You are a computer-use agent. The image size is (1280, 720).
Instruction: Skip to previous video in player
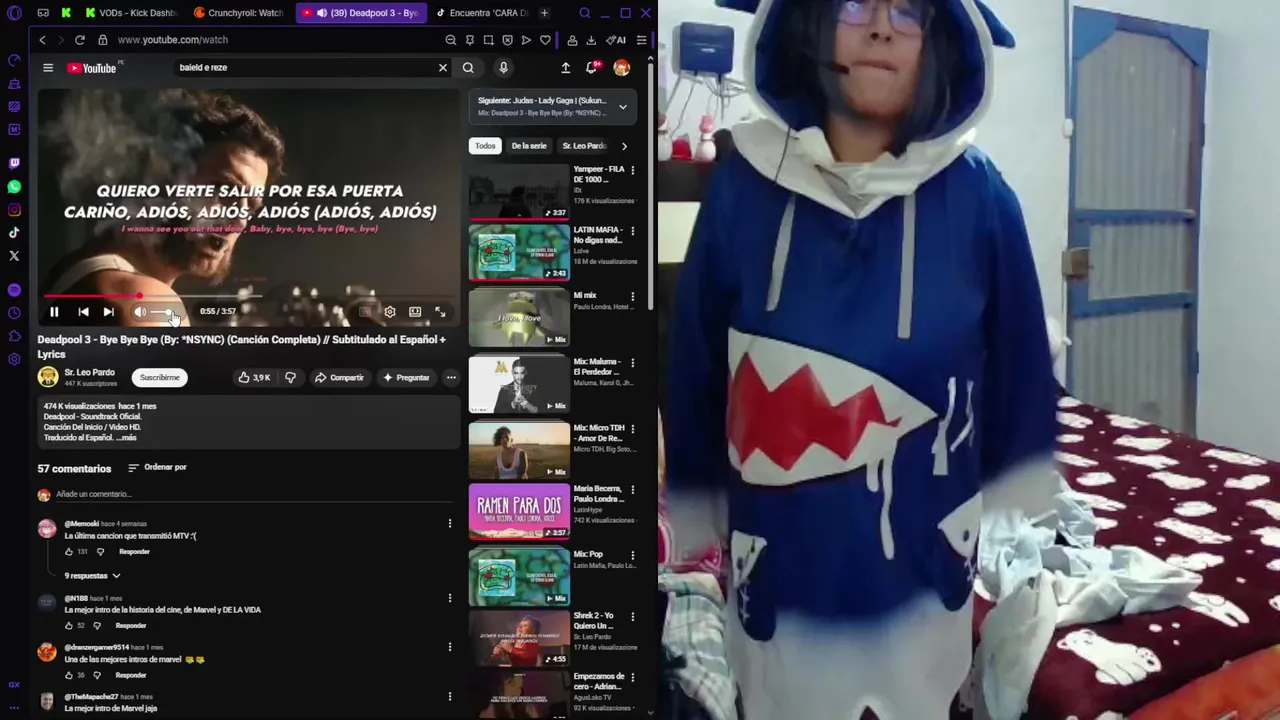[x=83, y=312]
